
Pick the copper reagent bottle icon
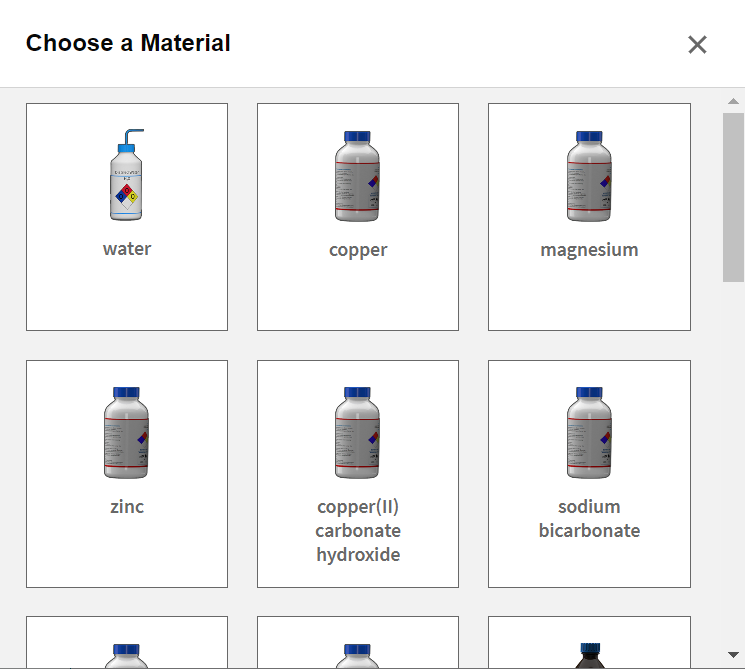pos(358,176)
